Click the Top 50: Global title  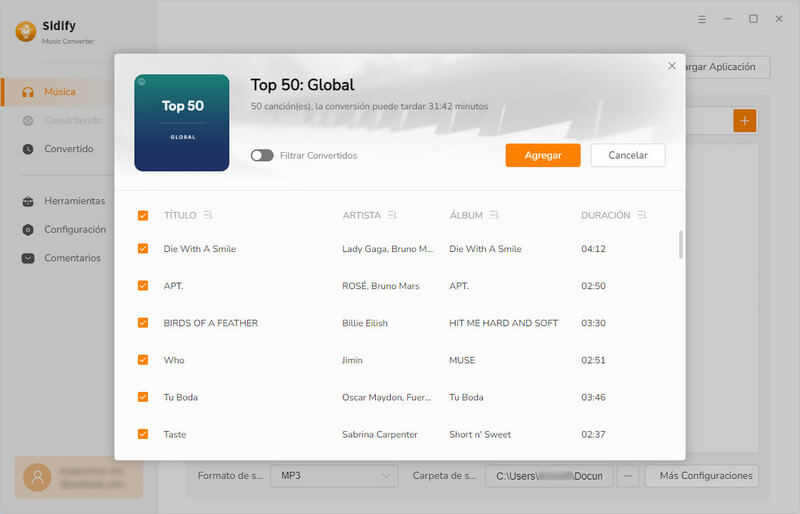[302, 85]
